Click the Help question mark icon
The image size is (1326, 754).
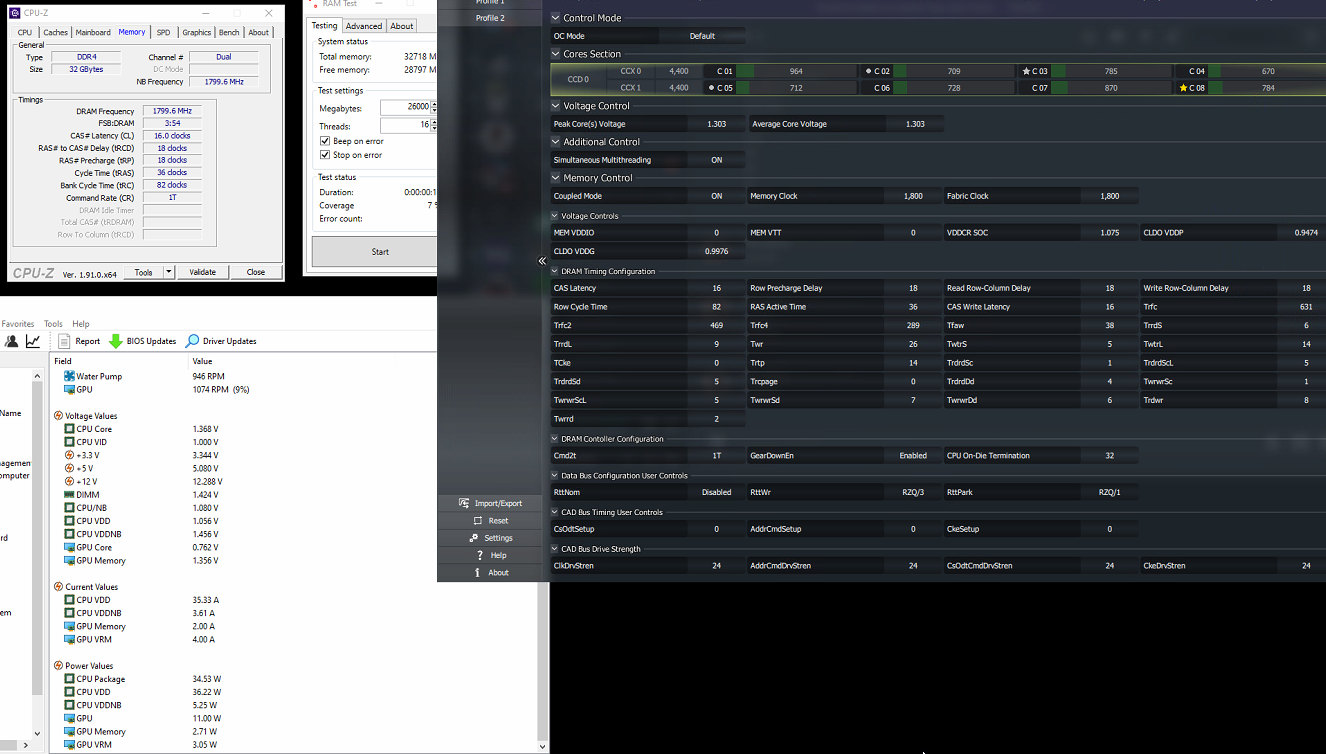pyautogui.click(x=480, y=555)
